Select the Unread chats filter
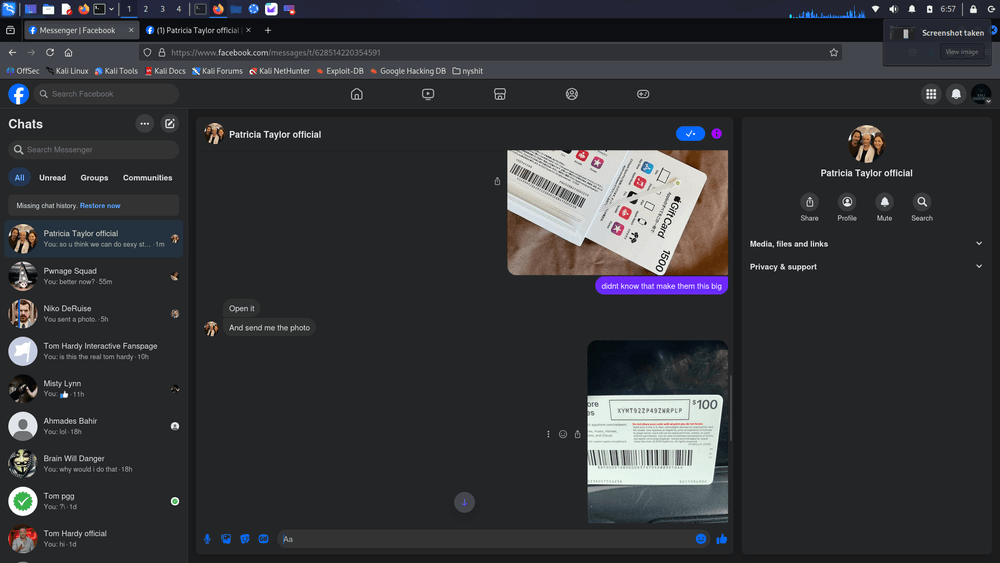Screen dimensions: 1000x563 coord(52,177)
